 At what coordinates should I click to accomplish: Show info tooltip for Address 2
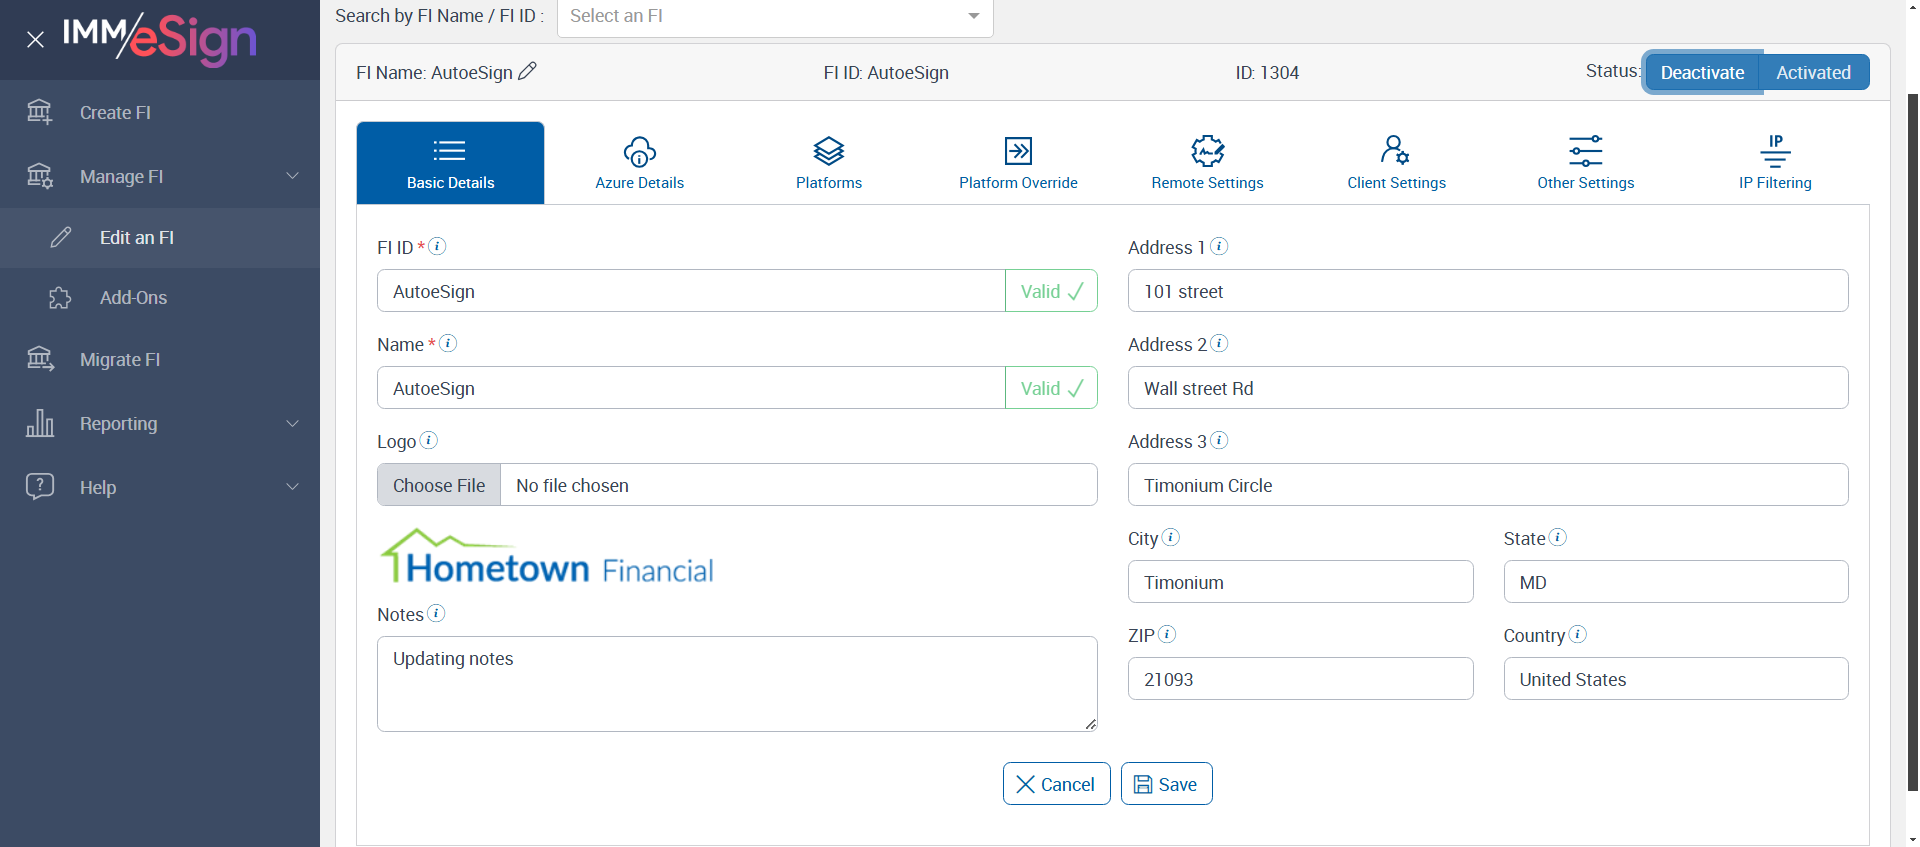tap(1219, 343)
